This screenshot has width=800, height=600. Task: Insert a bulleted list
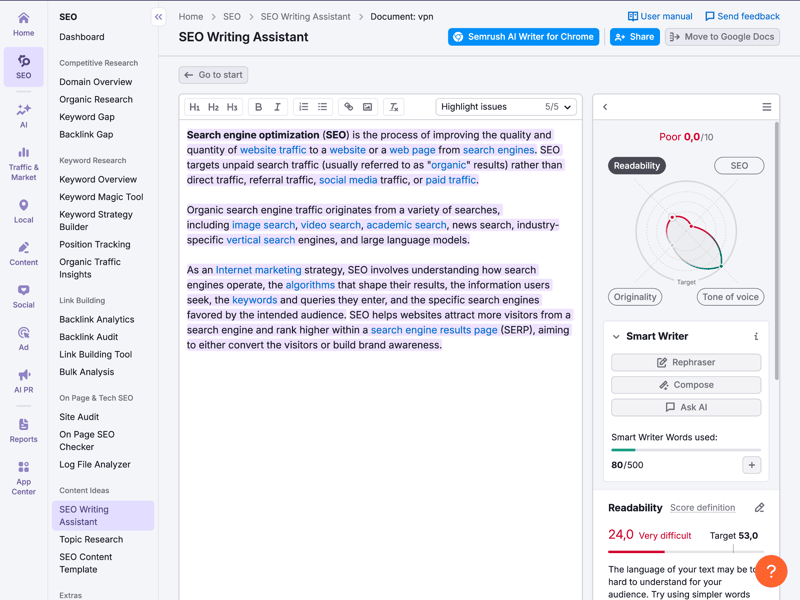tap(323, 107)
